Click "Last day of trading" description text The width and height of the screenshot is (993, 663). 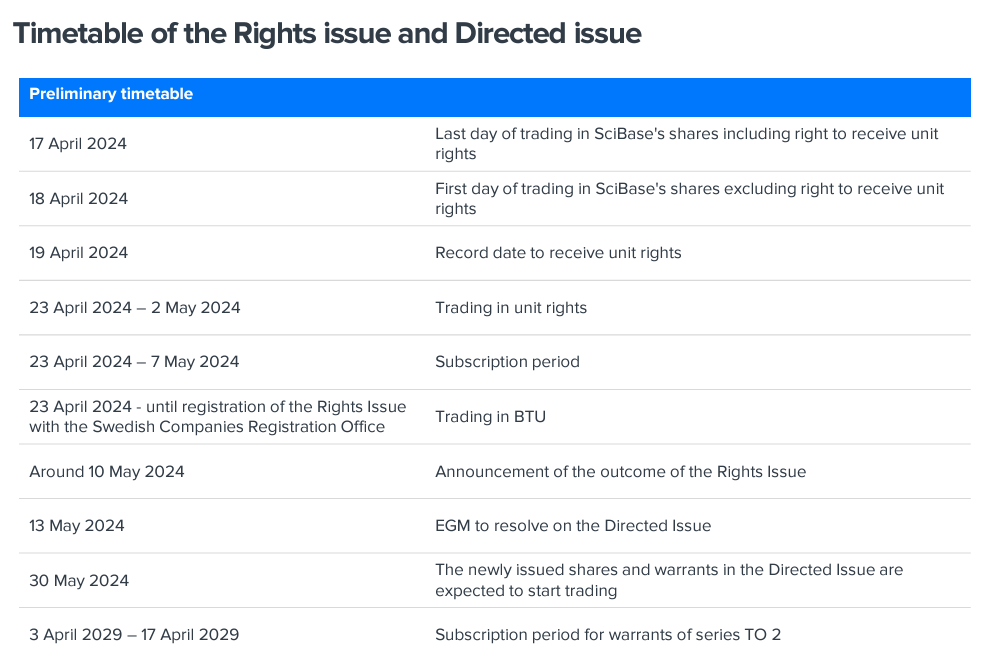pos(686,144)
